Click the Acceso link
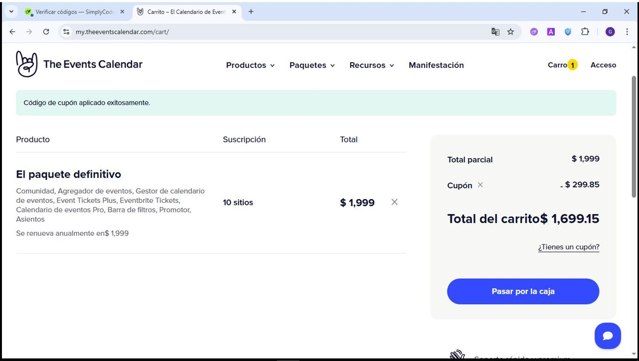639x361 pixels. pos(603,65)
